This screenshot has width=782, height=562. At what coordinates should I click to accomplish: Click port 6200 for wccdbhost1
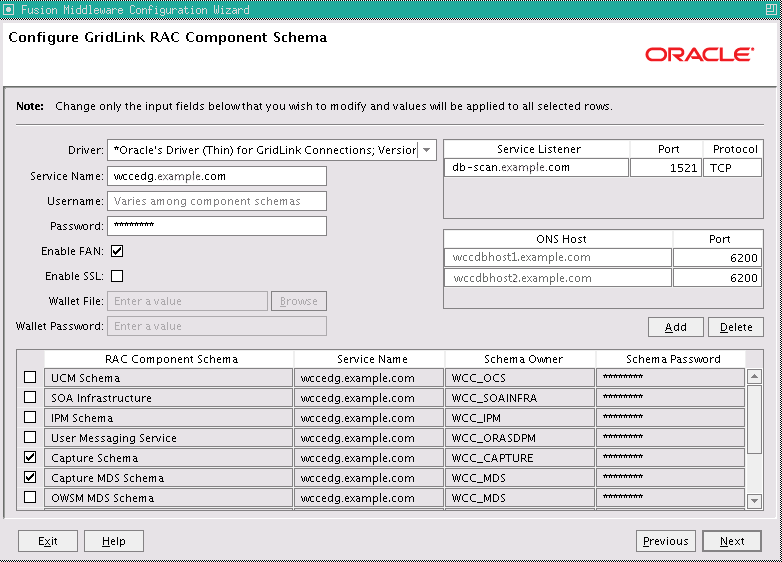717,257
